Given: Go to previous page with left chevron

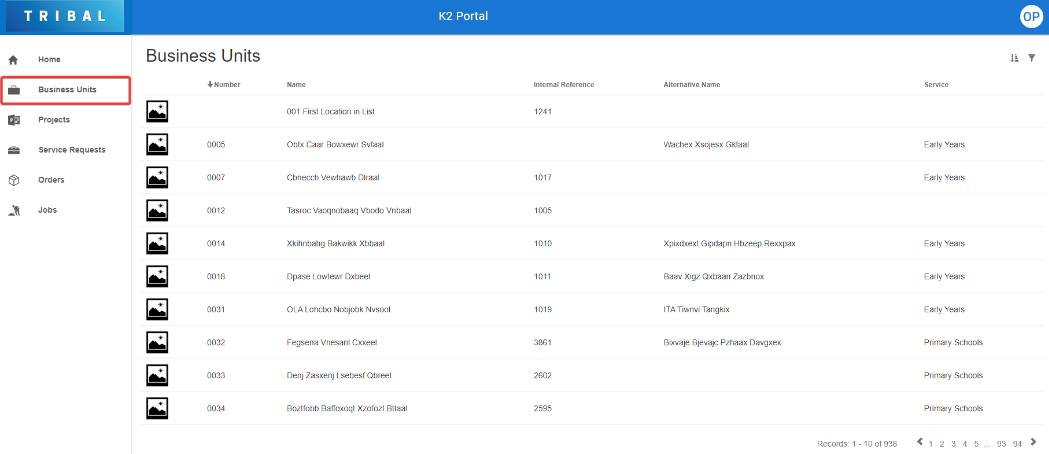Looking at the screenshot, I should tap(920, 442).
